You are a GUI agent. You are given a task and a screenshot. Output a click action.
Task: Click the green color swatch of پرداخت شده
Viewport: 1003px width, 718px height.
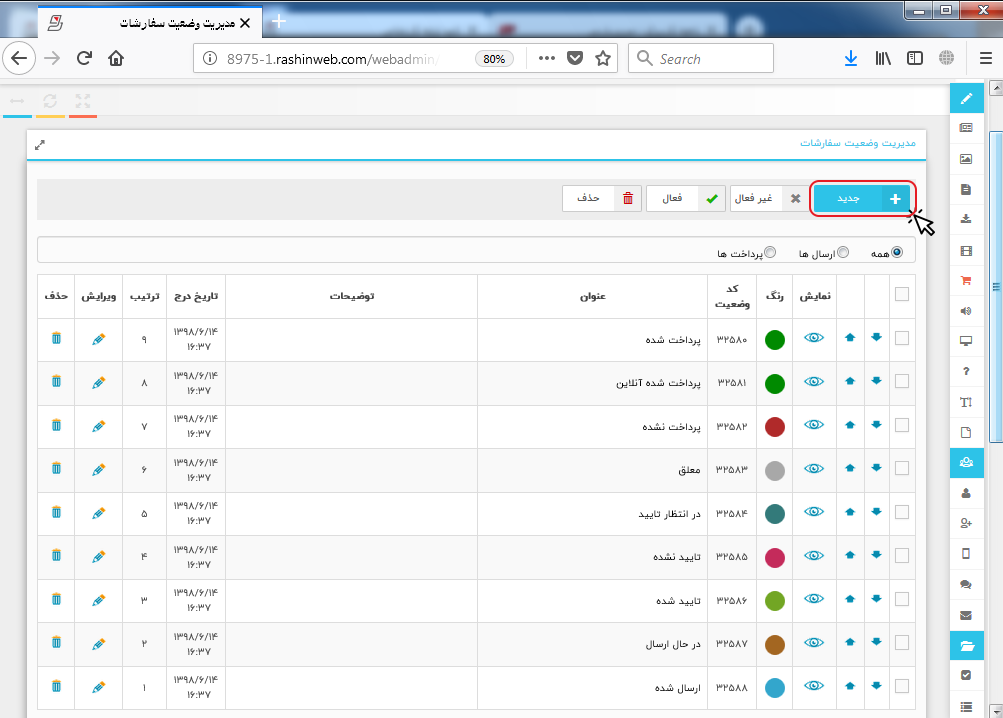point(775,340)
